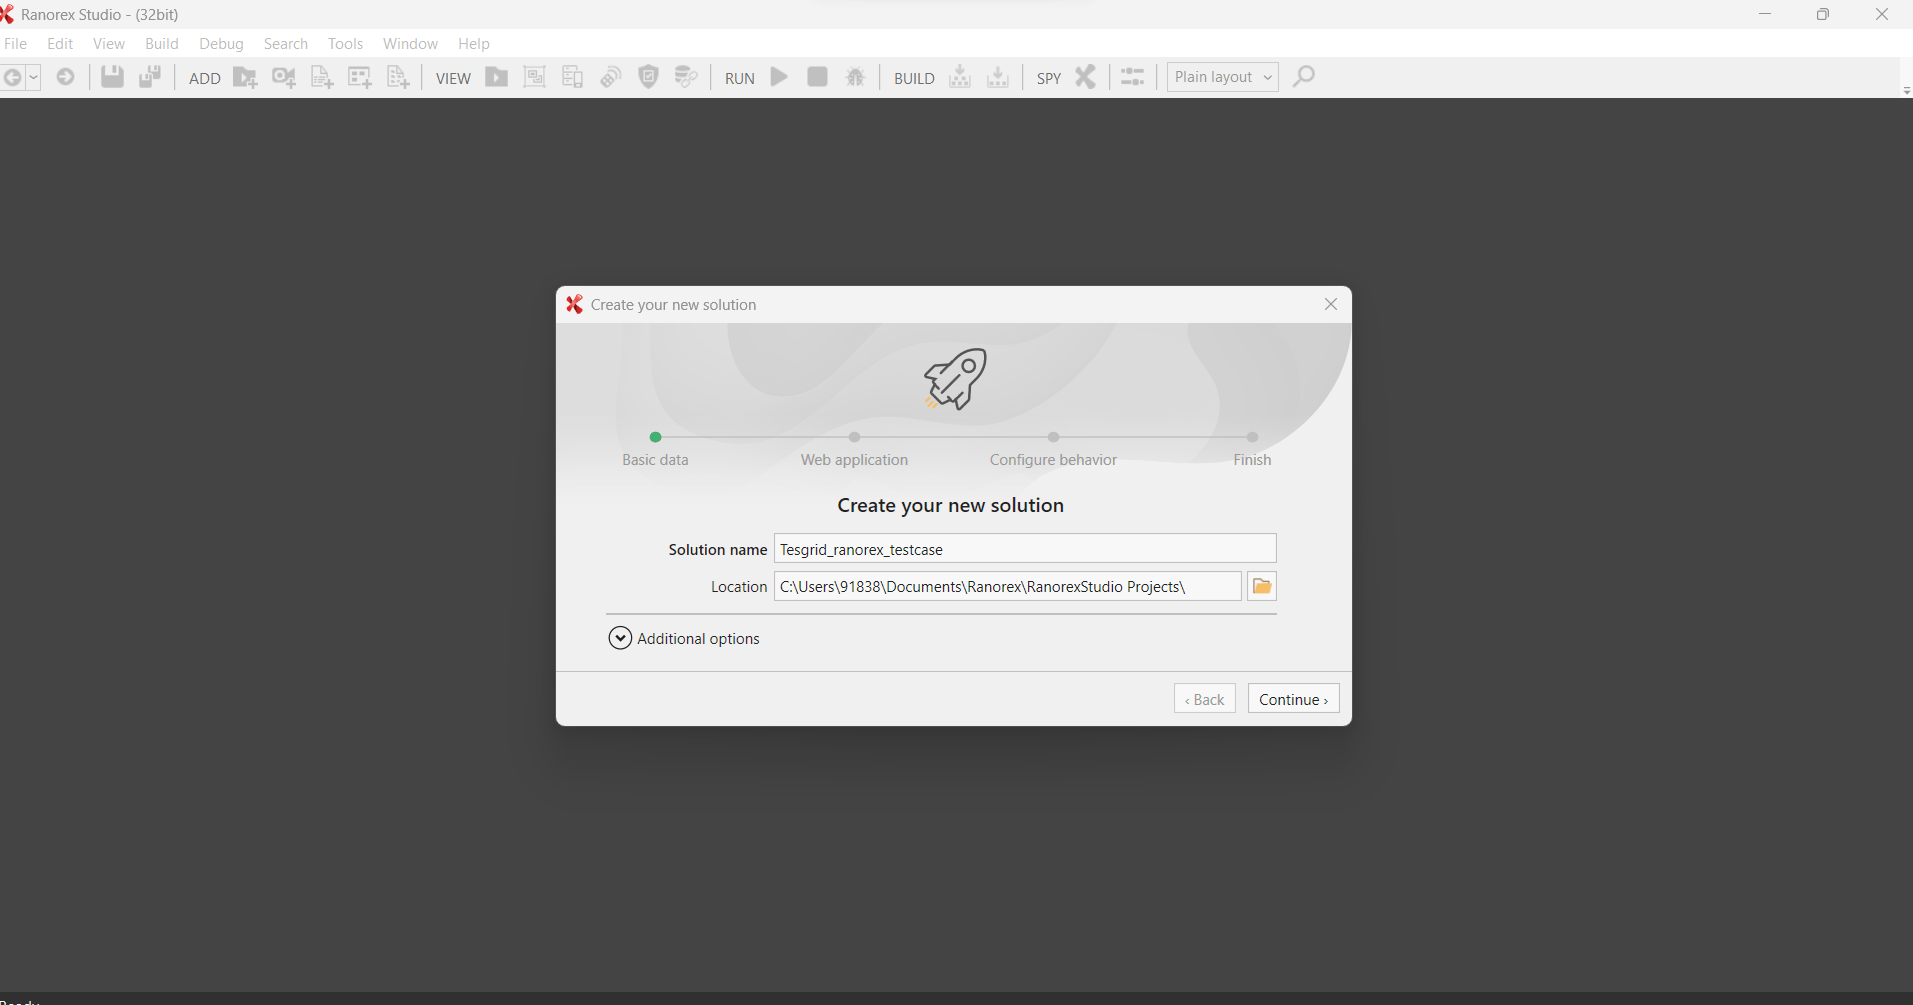Open the instrumentation wizard icon next to Spy
The width and height of the screenshot is (1913, 1005).
(1133, 77)
